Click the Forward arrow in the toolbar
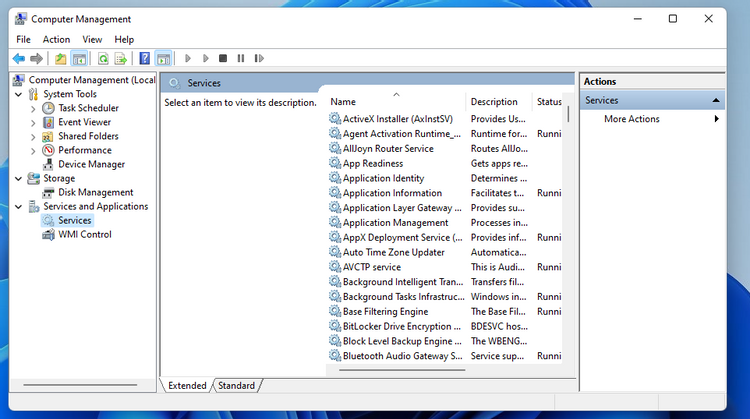Screen dimensions: 750x419 tap(36, 58)
